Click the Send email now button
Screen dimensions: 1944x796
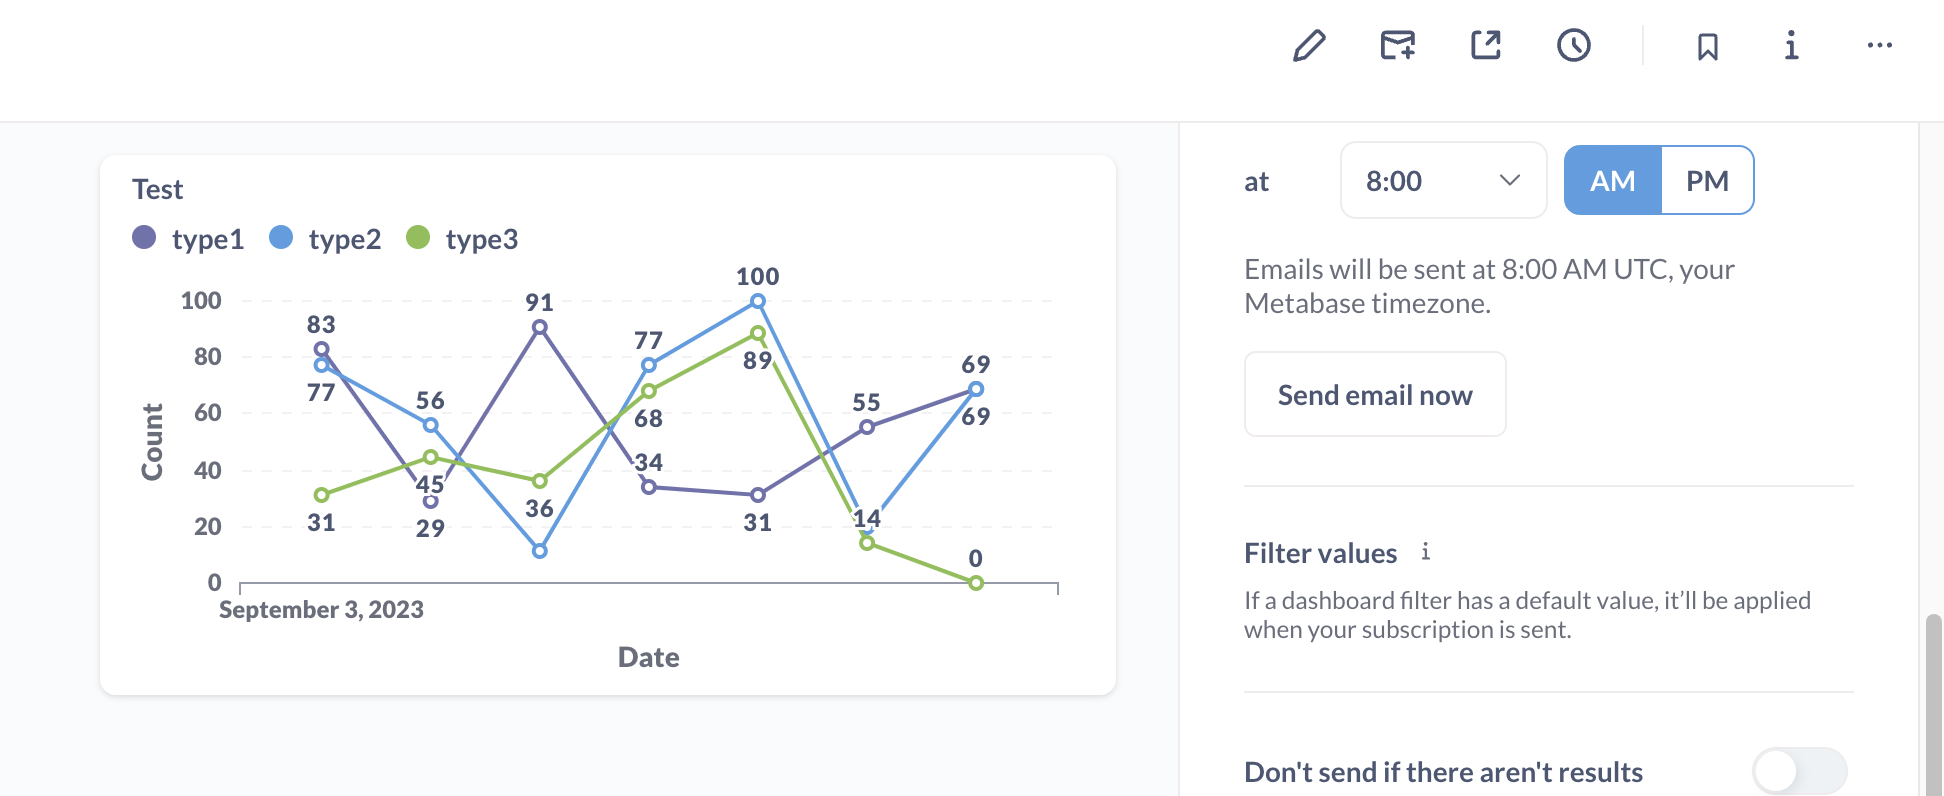pos(1374,394)
